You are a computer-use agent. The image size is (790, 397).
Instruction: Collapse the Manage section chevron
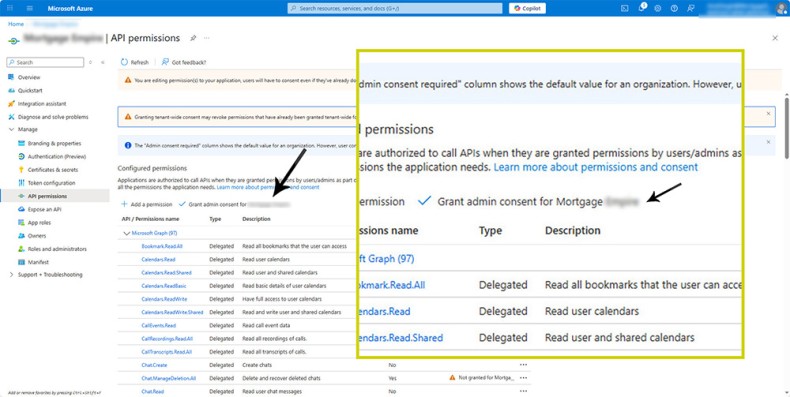pyautogui.click(x=11, y=129)
